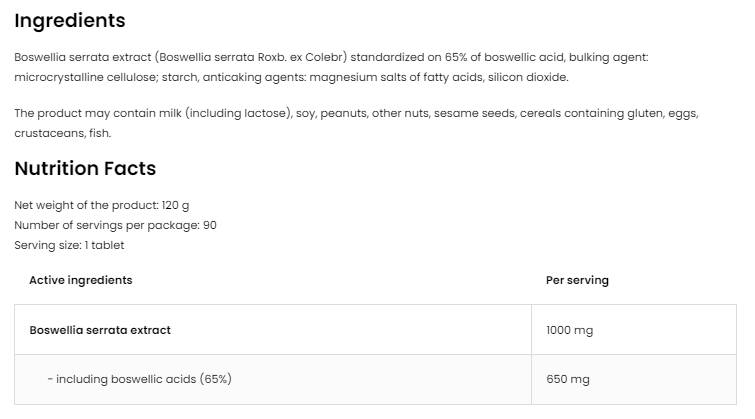
Task: Click the text crustaceans, fish
Action: [x=62, y=133]
